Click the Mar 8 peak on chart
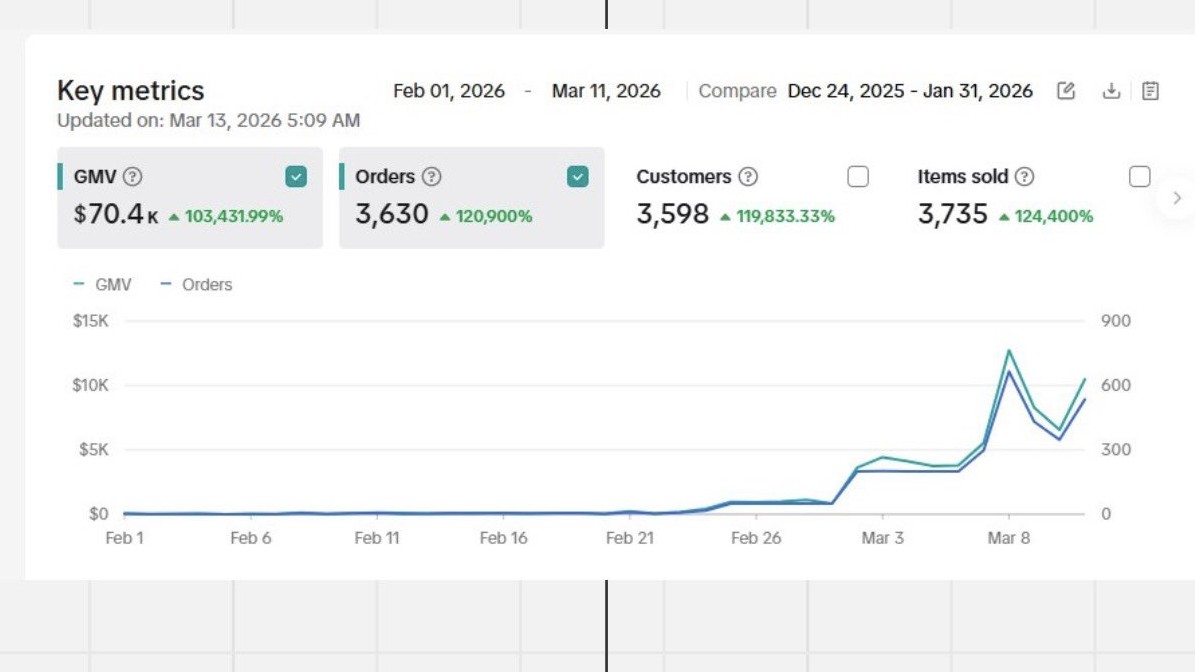This screenshot has width=1195, height=672. (1009, 352)
